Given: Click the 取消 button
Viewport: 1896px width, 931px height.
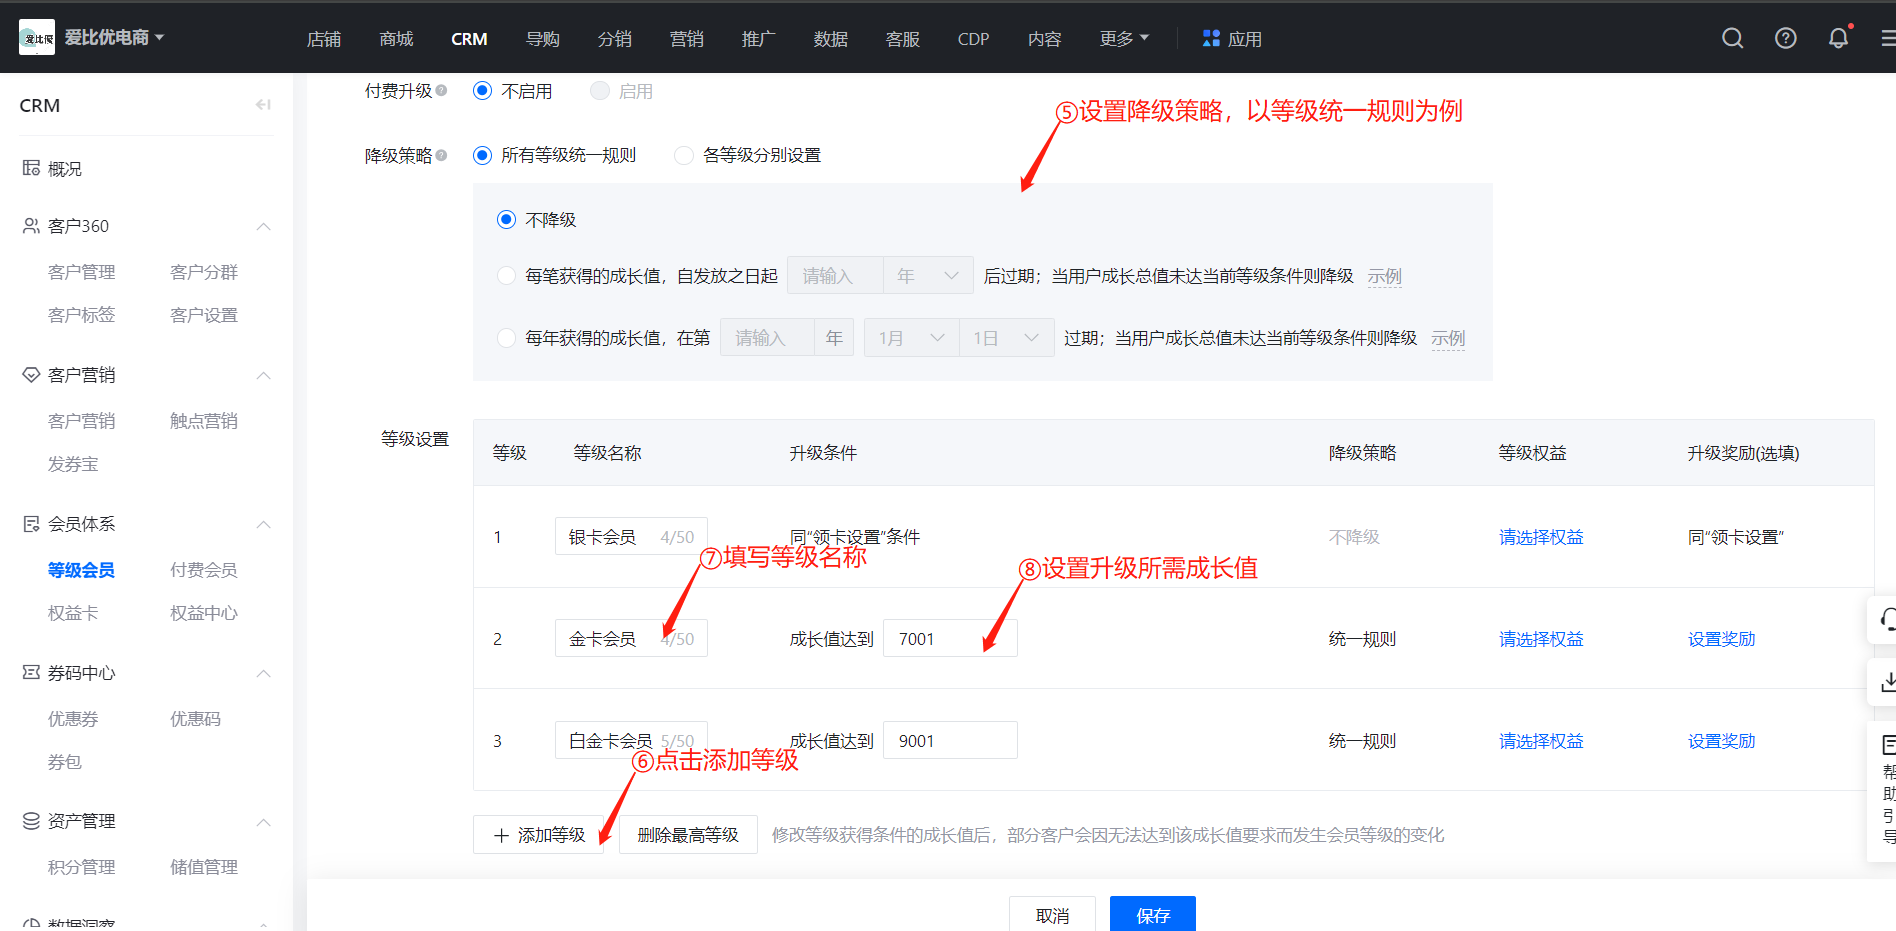Looking at the screenshot, I should point(1052,914).
